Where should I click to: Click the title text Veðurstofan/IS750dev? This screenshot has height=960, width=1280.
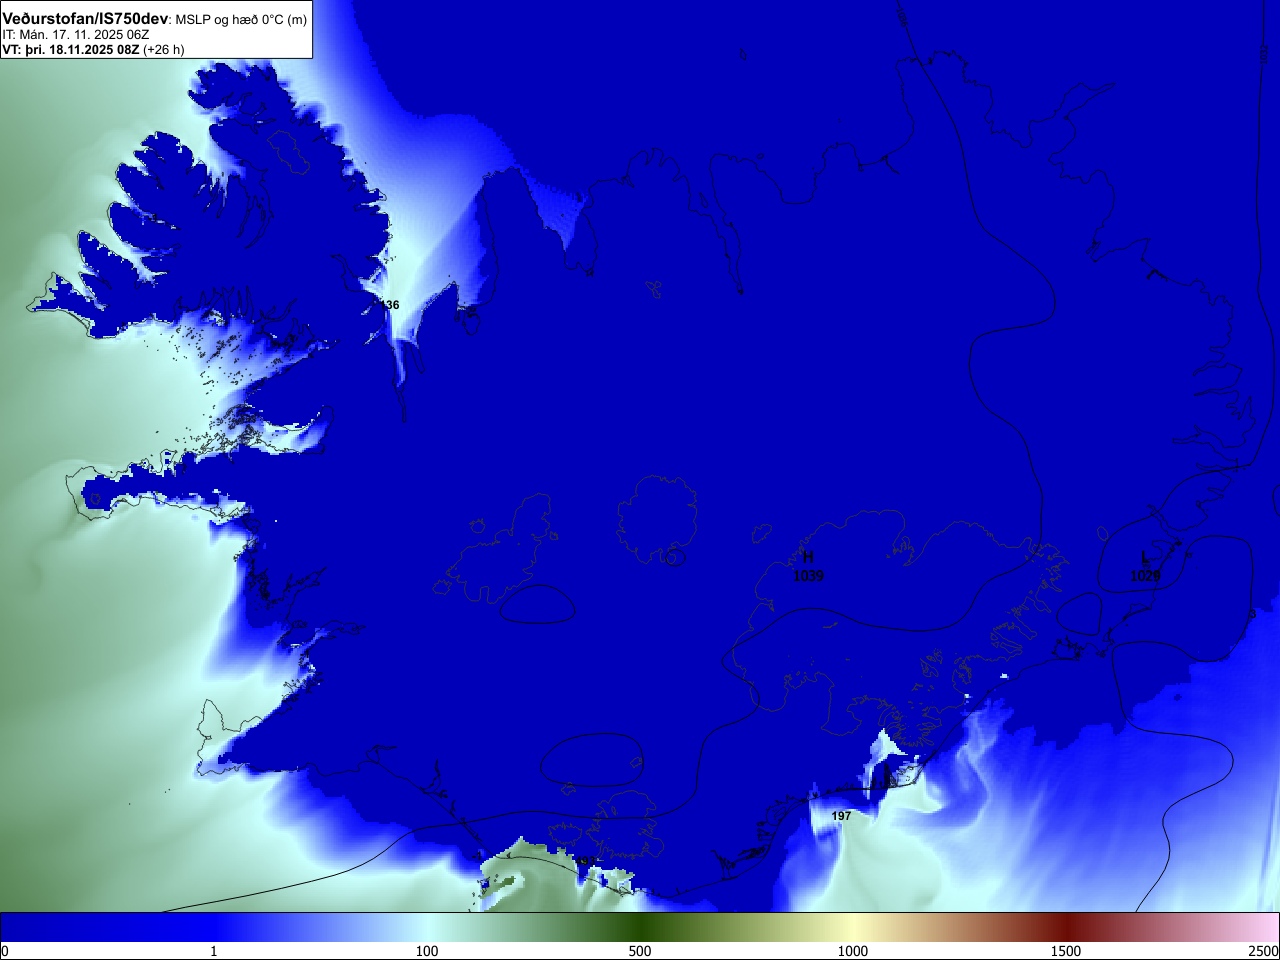85,19
